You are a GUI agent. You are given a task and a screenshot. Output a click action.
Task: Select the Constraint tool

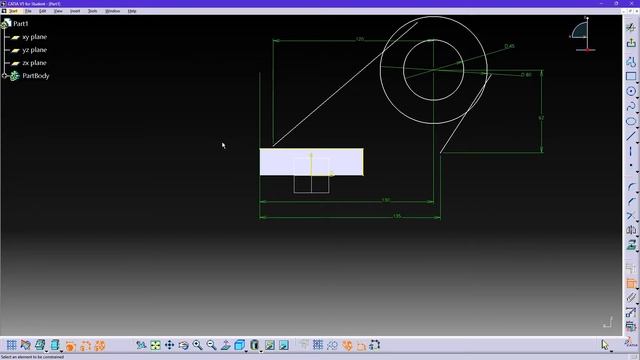[x=631, y=283]
